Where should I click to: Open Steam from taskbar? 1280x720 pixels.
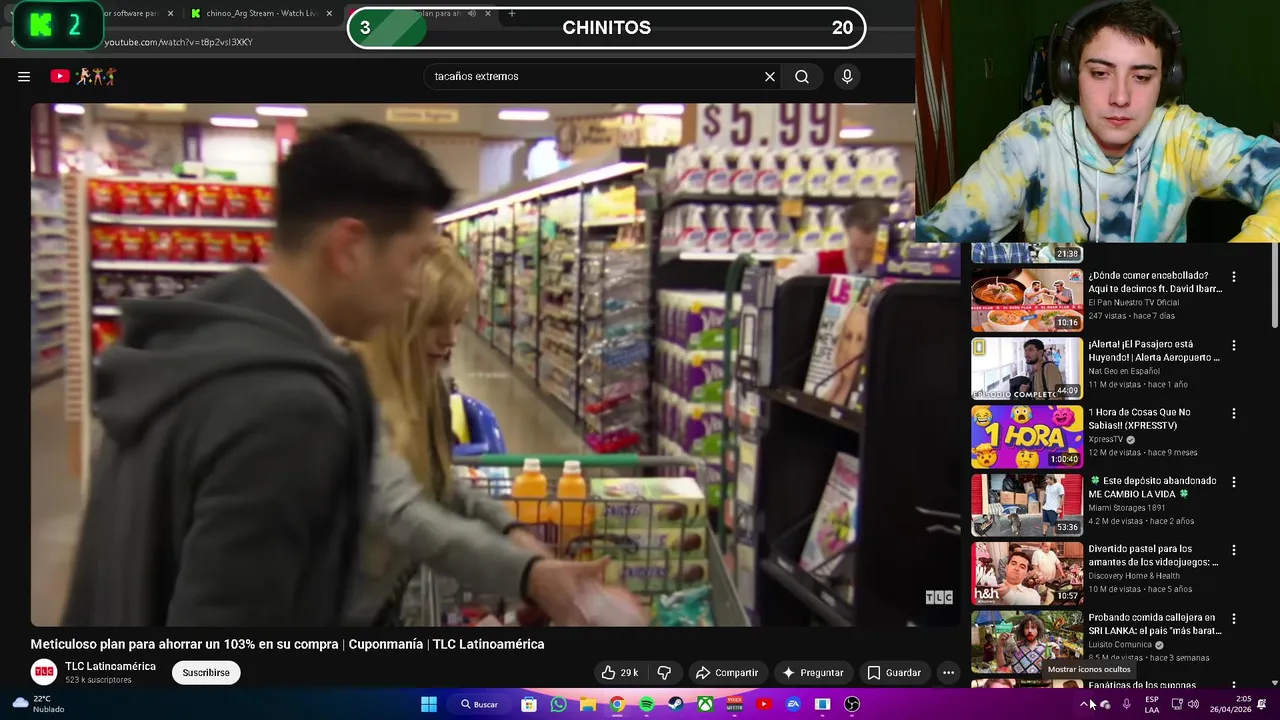tap(676, 704)
